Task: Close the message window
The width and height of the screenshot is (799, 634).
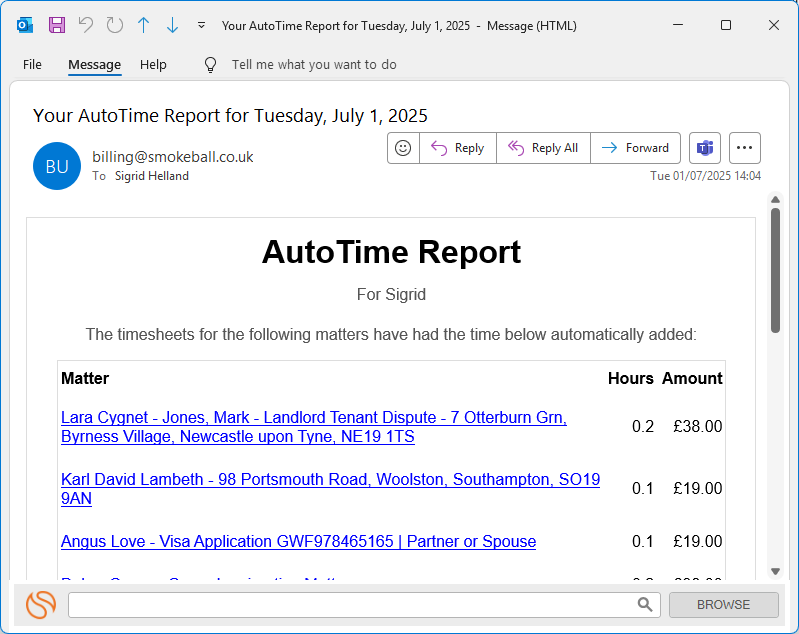Action: [774, 25]
